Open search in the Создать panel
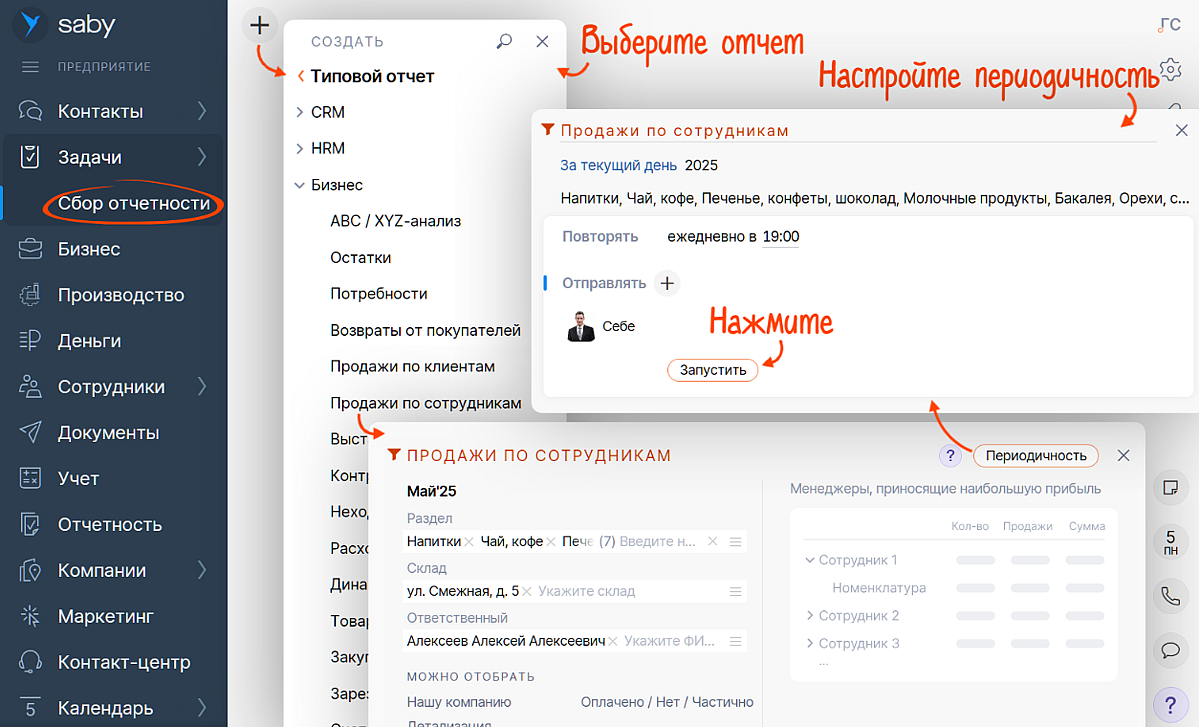This screenshot has width=1199, height=727. [505, 42]
